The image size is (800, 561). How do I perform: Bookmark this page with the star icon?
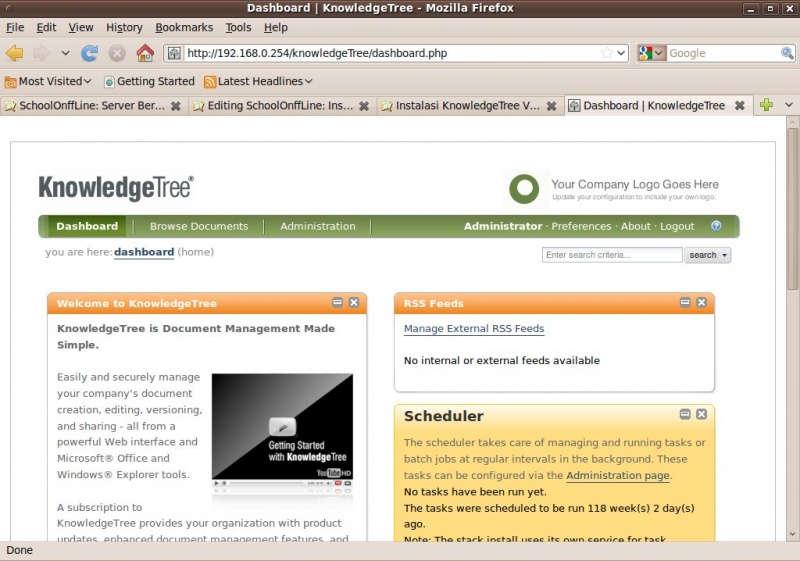pos(607,53)
